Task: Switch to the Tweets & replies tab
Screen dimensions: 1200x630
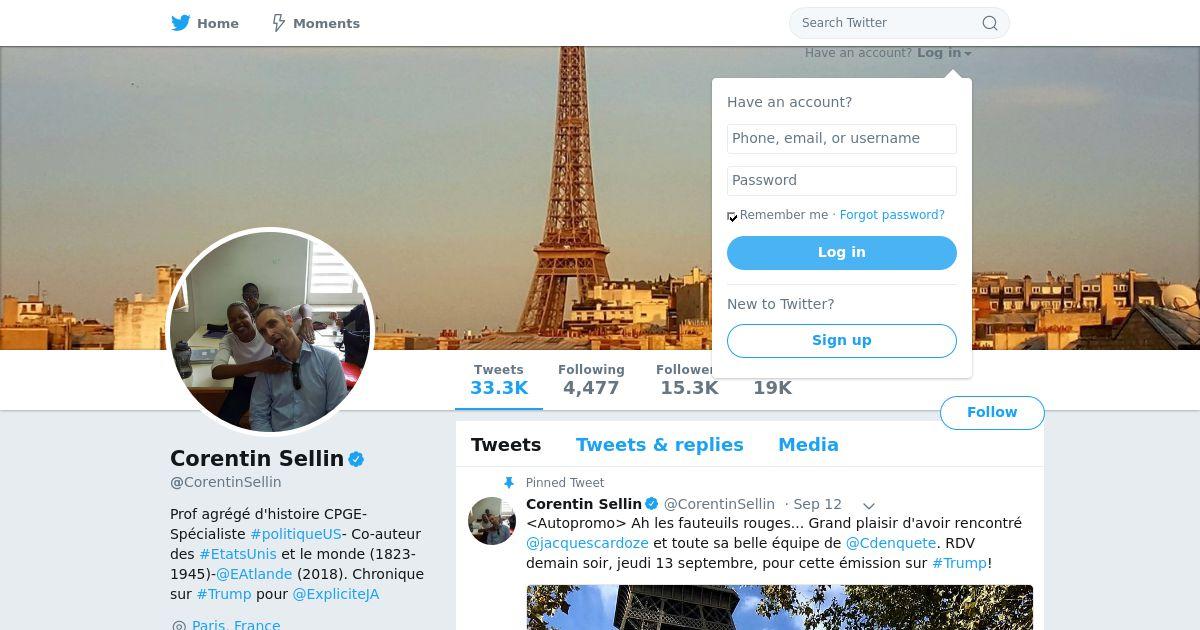Action: click(x=660, y=445)
